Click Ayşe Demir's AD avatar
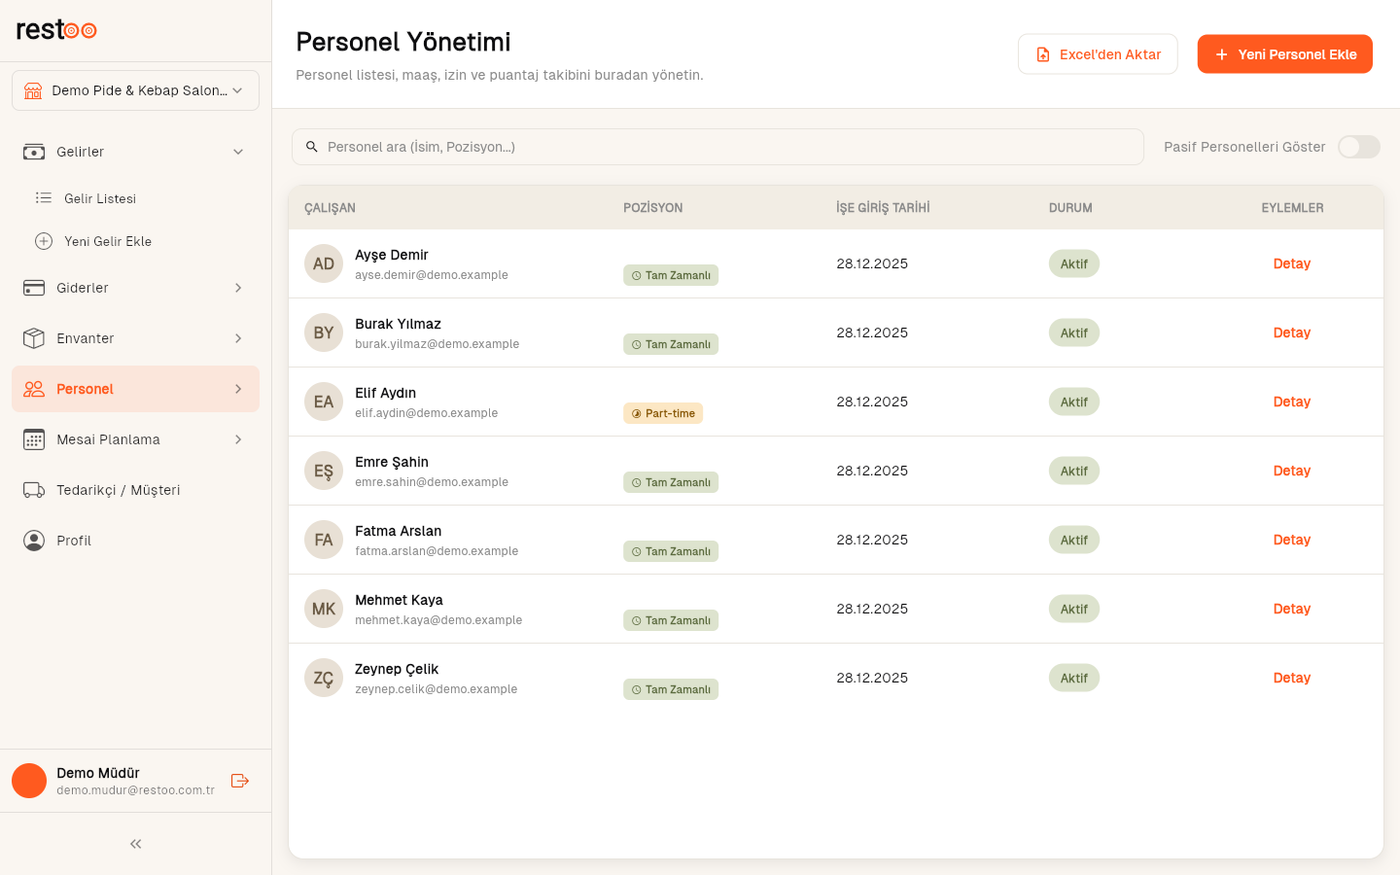 323,264
